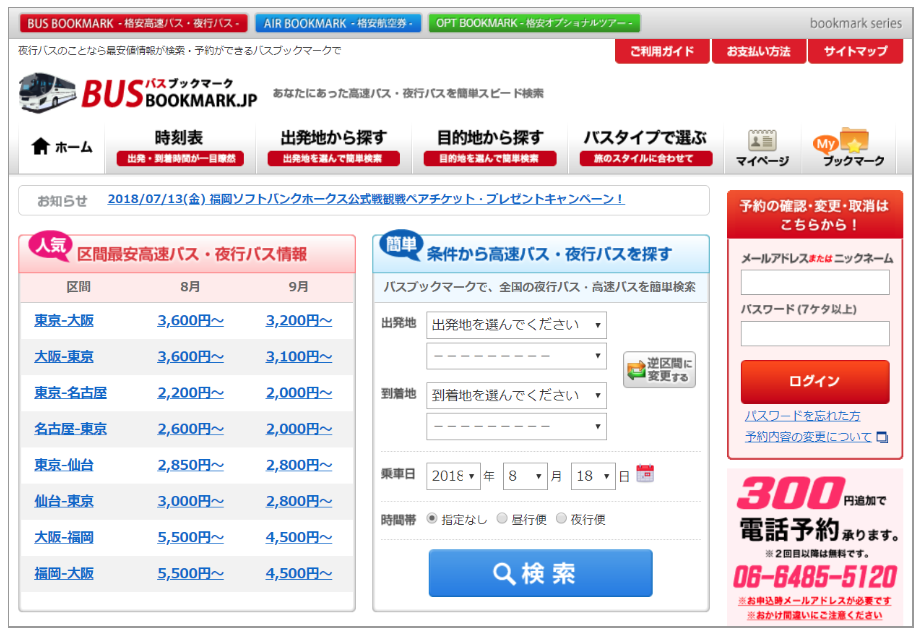This screenshot has height=632, width=921.
Task: Switch to BUS BOOKMARK tab
Action: pos(133,23)
